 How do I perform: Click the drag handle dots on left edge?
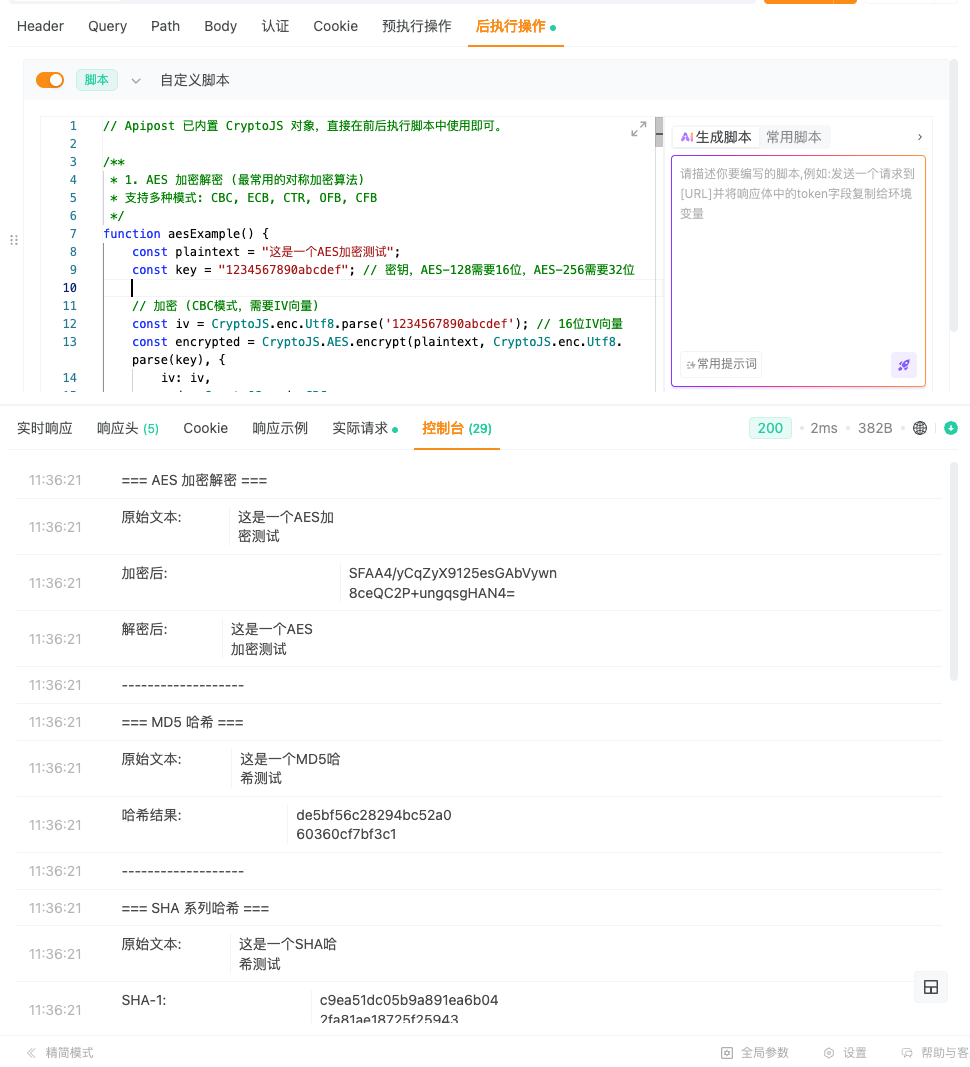pos(14,240)
